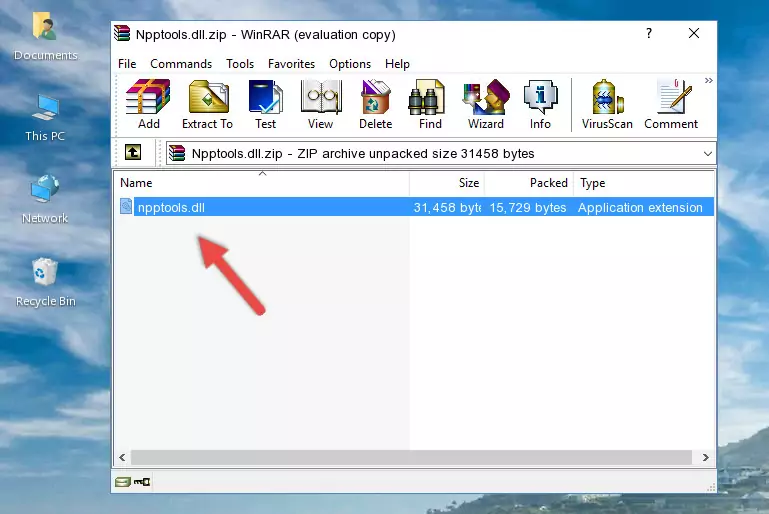Launch the Wizard tool
Image resolution: width=769 pixels, height=514 pixels.
click(x=486, y=104)
